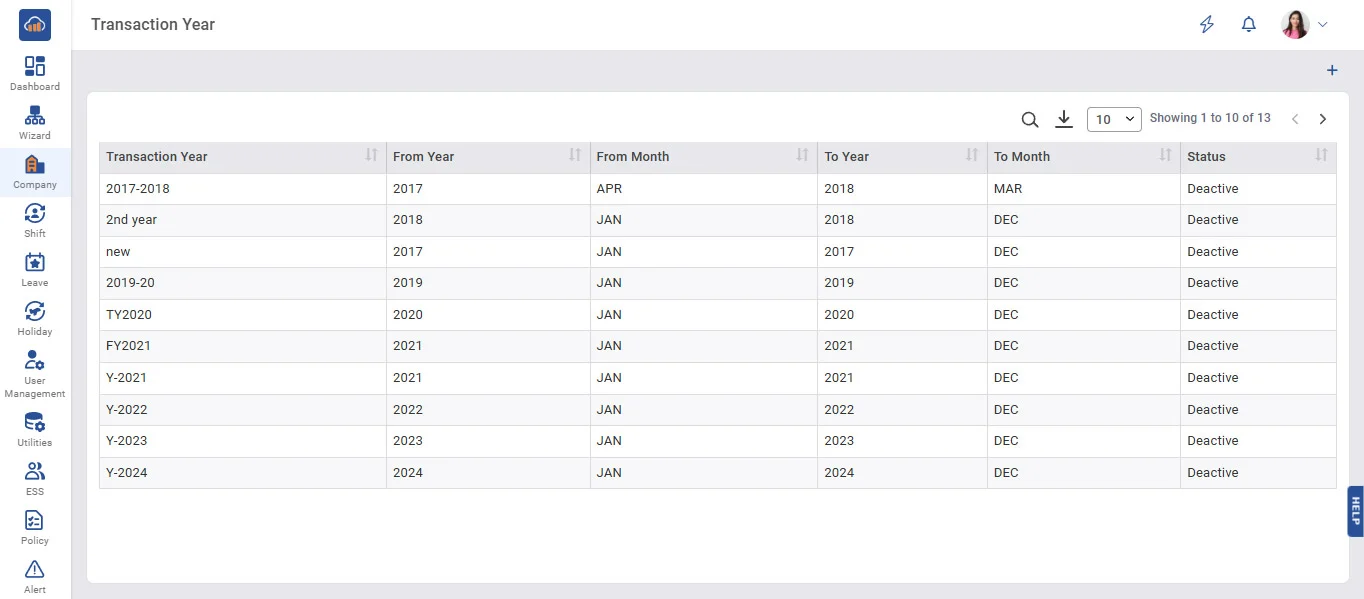Viewport: 1364px width, 599px height.
Task: Open the Company menu in sidebar
Action: pyautogui.click(x=35, y=172)
